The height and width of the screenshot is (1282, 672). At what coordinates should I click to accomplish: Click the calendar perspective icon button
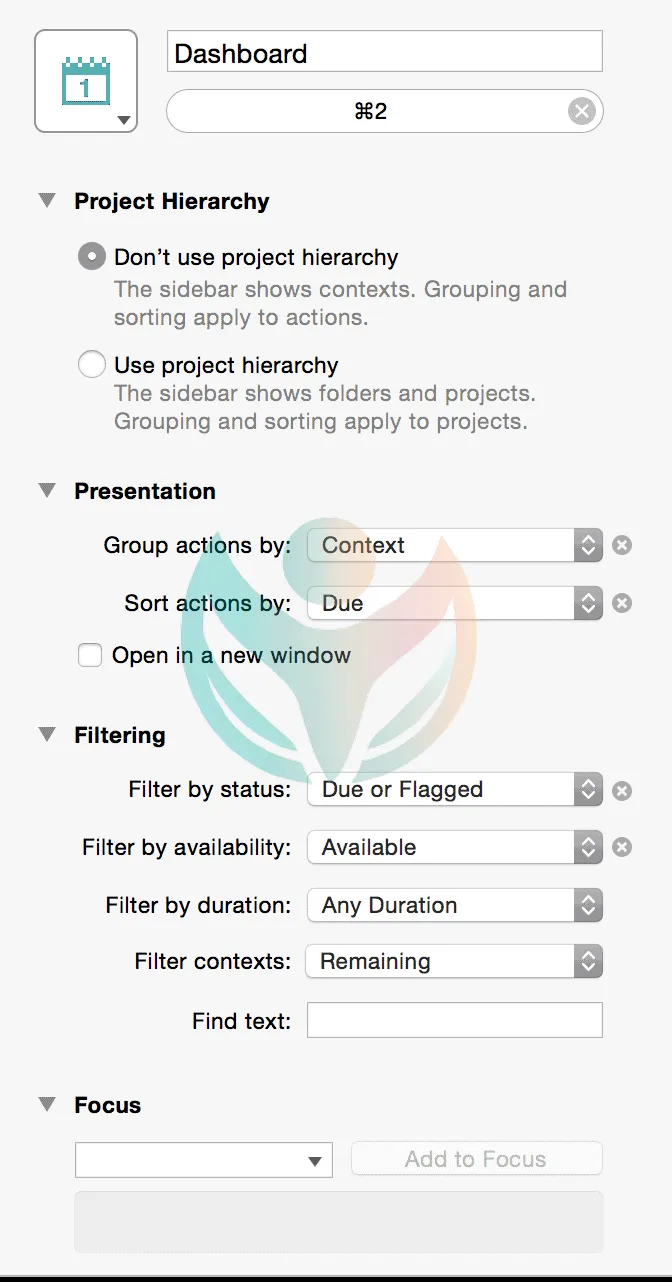pyautogui.click(x=85, y=81)
